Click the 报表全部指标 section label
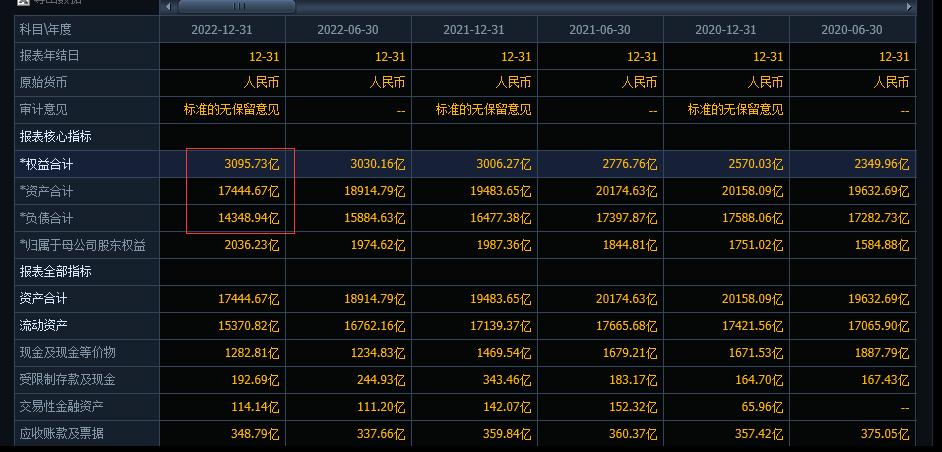The width and height of the screenshot is (942, 452). coord(55,271)
